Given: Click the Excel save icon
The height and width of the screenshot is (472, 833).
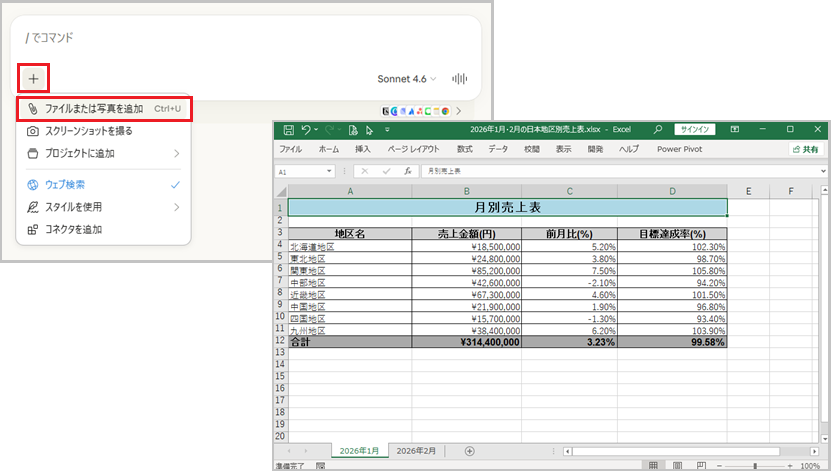Looking at the screenshot, I should click(288, 130).
